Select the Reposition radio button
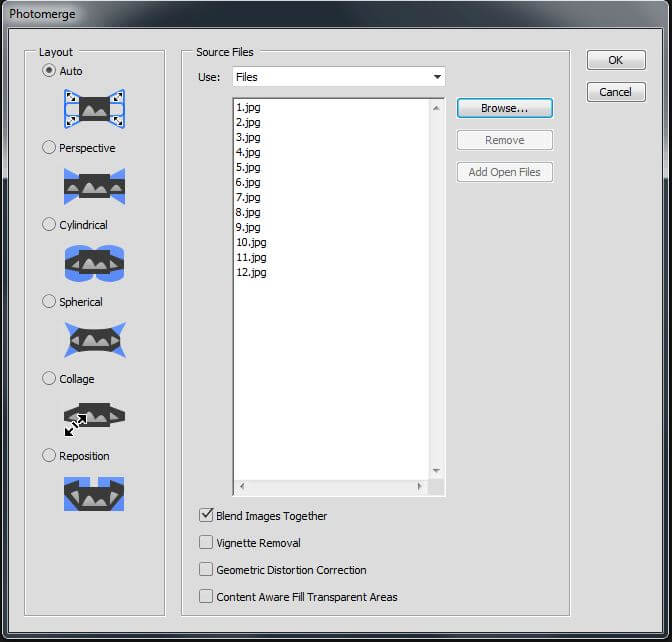This screenshot has height=642, width=672. 49,456
